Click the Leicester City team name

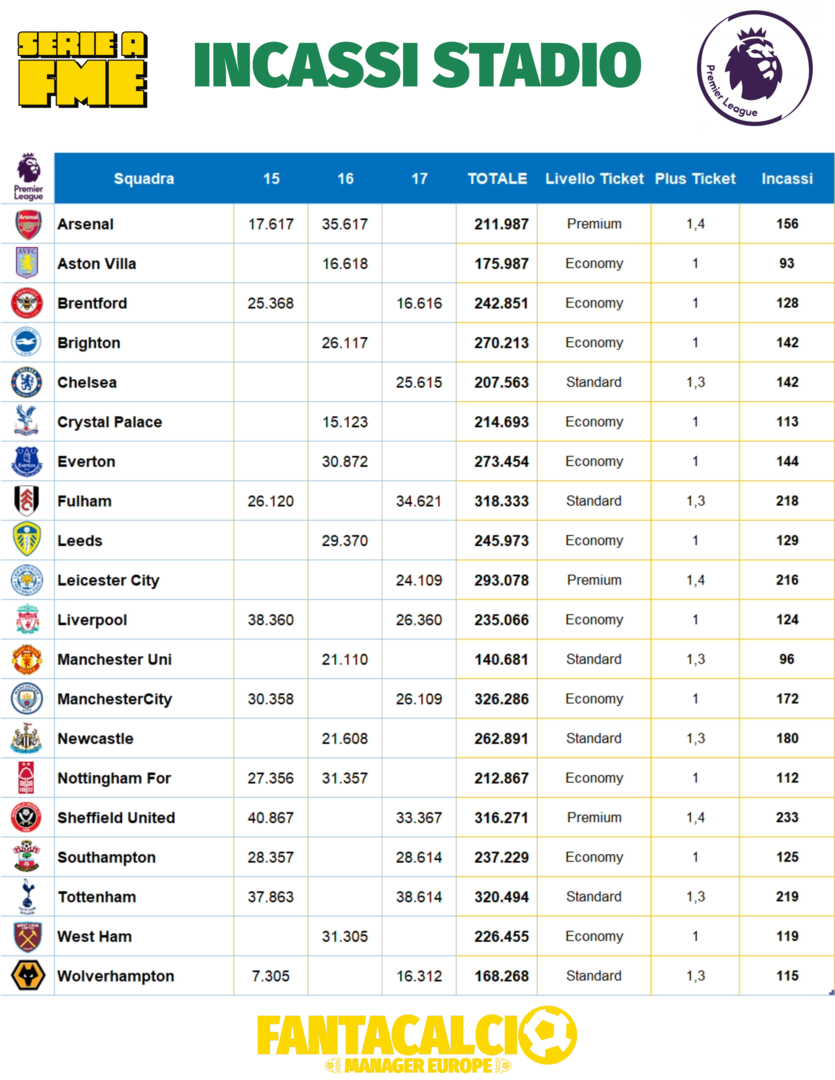[108, 580]
